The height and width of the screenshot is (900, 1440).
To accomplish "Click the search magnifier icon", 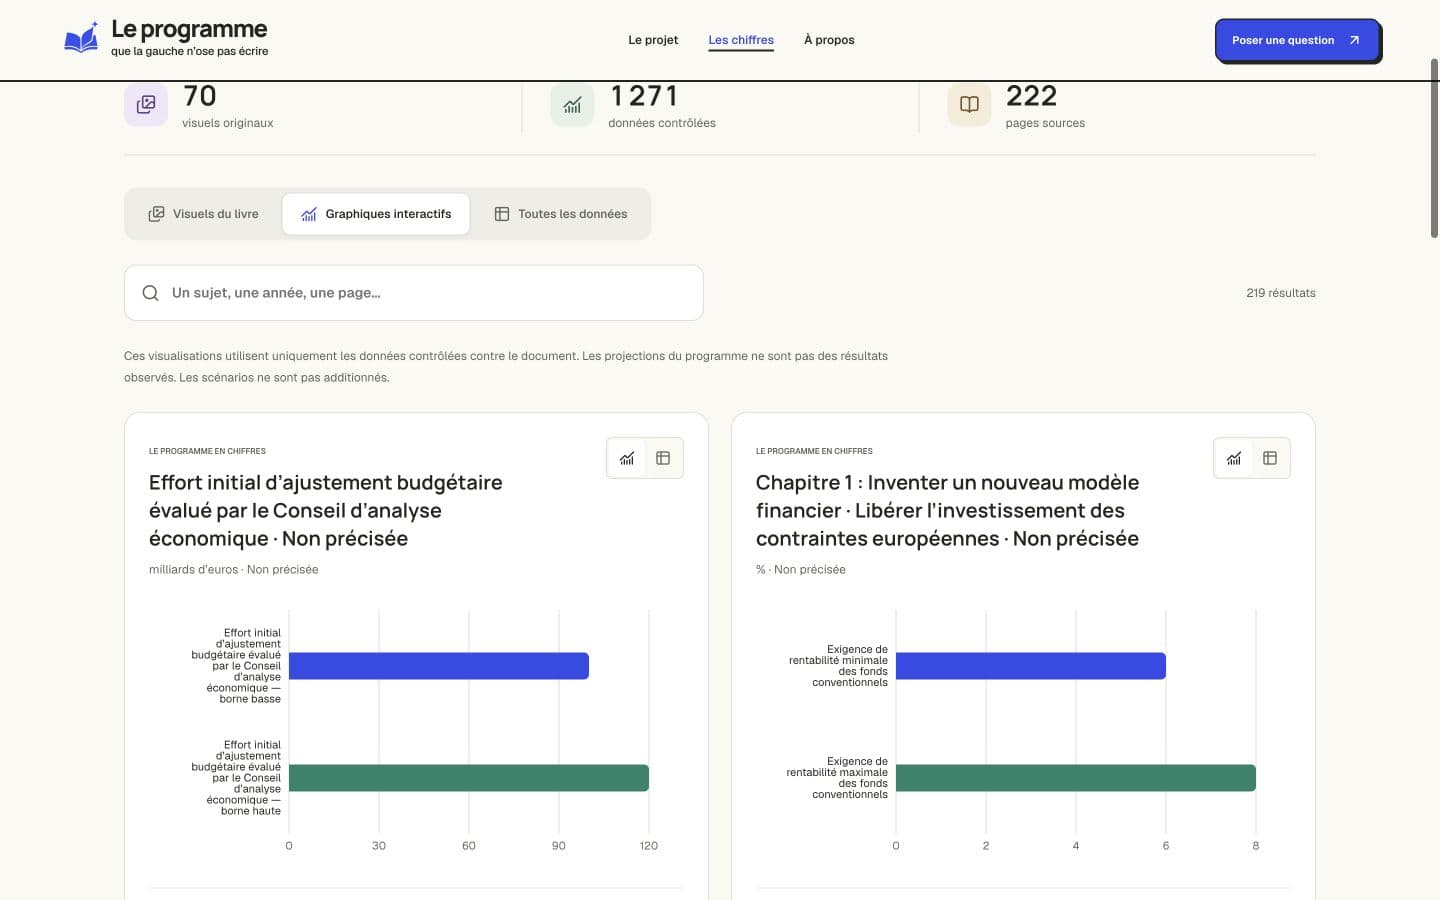I will click(150, 293).
